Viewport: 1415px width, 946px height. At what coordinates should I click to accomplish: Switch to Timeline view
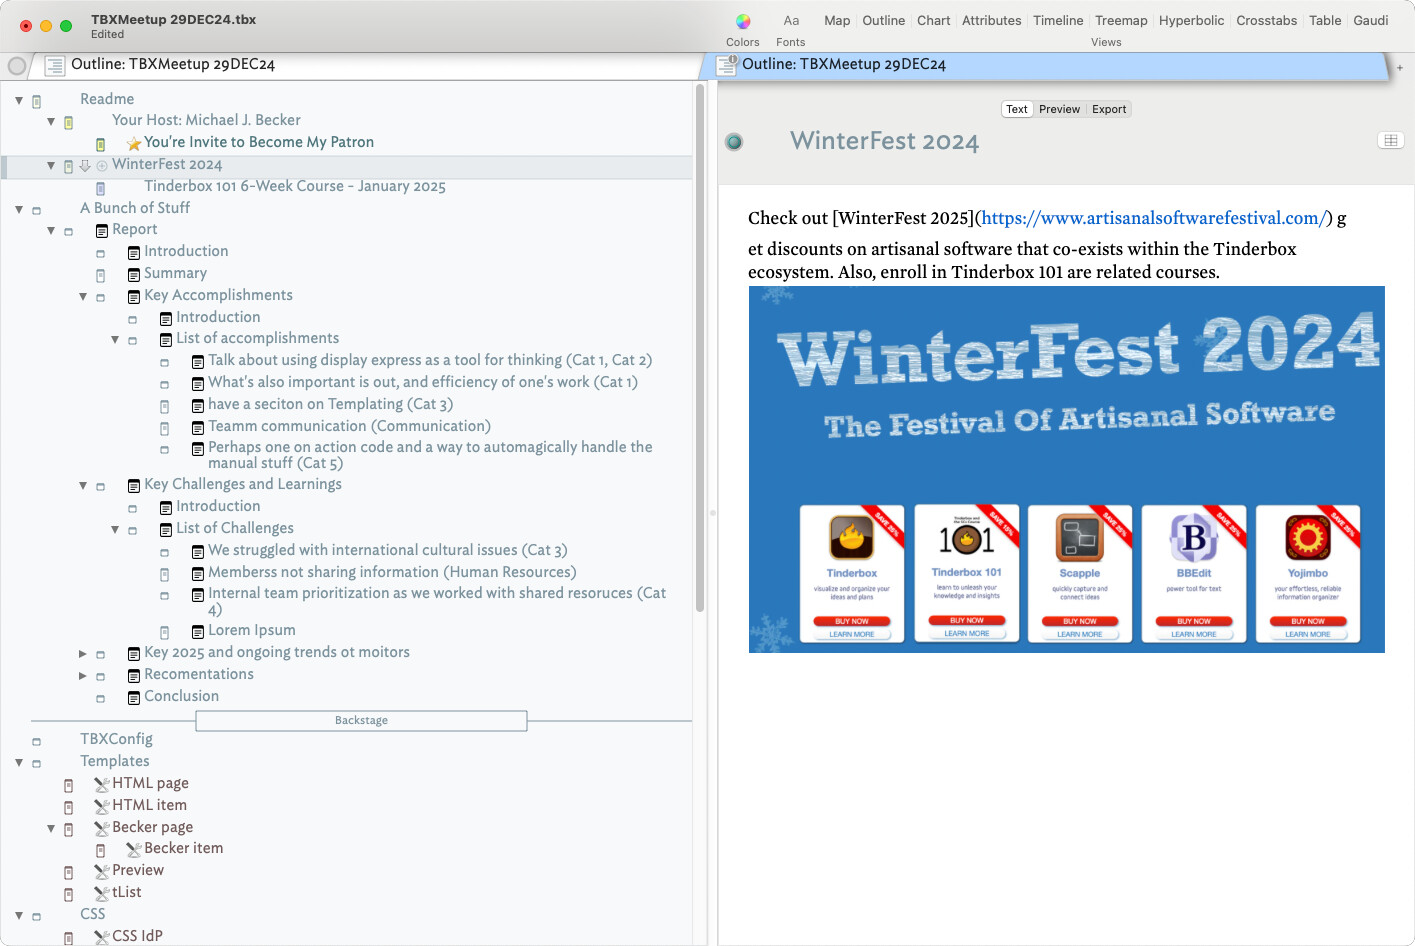(1058, 20)
